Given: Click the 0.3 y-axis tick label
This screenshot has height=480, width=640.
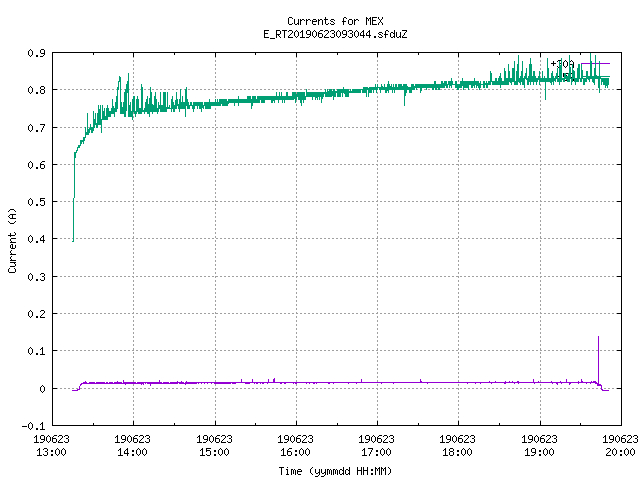Looking at the screenshot, I should (x=36, y=277).
